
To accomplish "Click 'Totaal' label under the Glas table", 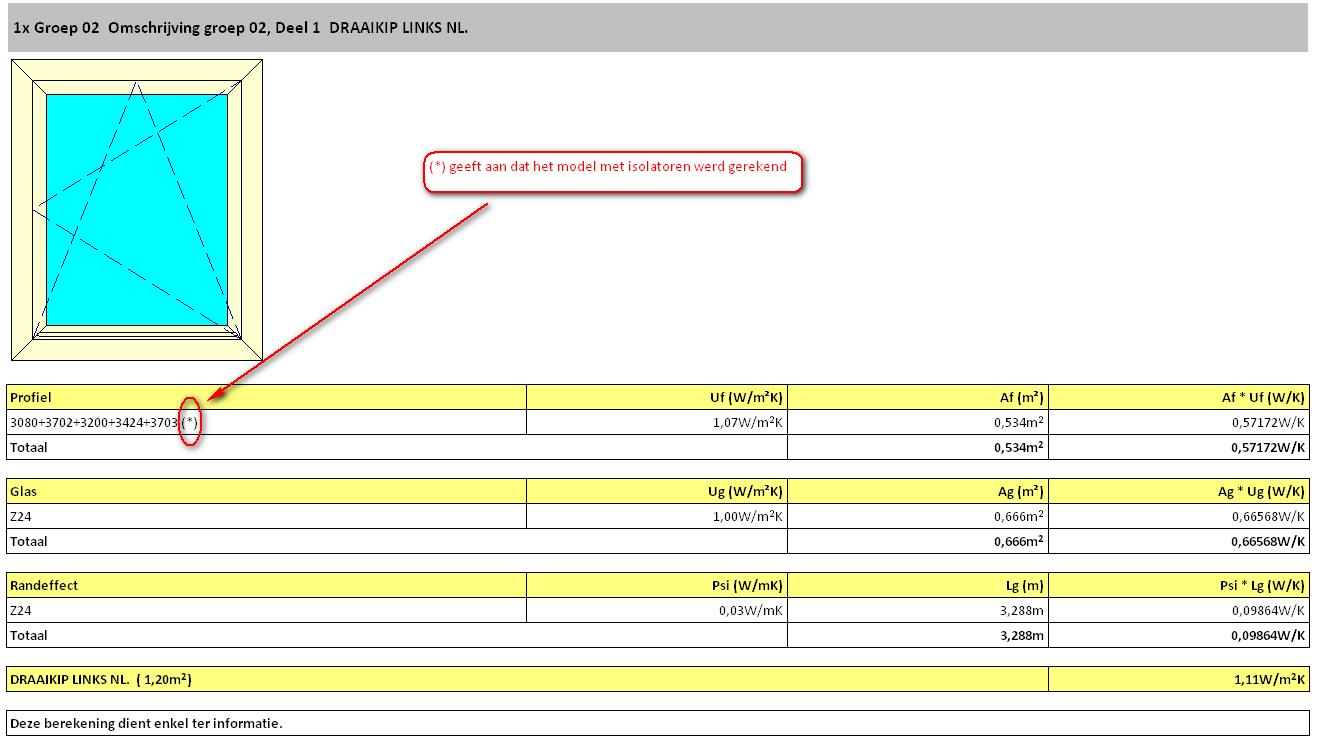I will [x=28, y=541].
